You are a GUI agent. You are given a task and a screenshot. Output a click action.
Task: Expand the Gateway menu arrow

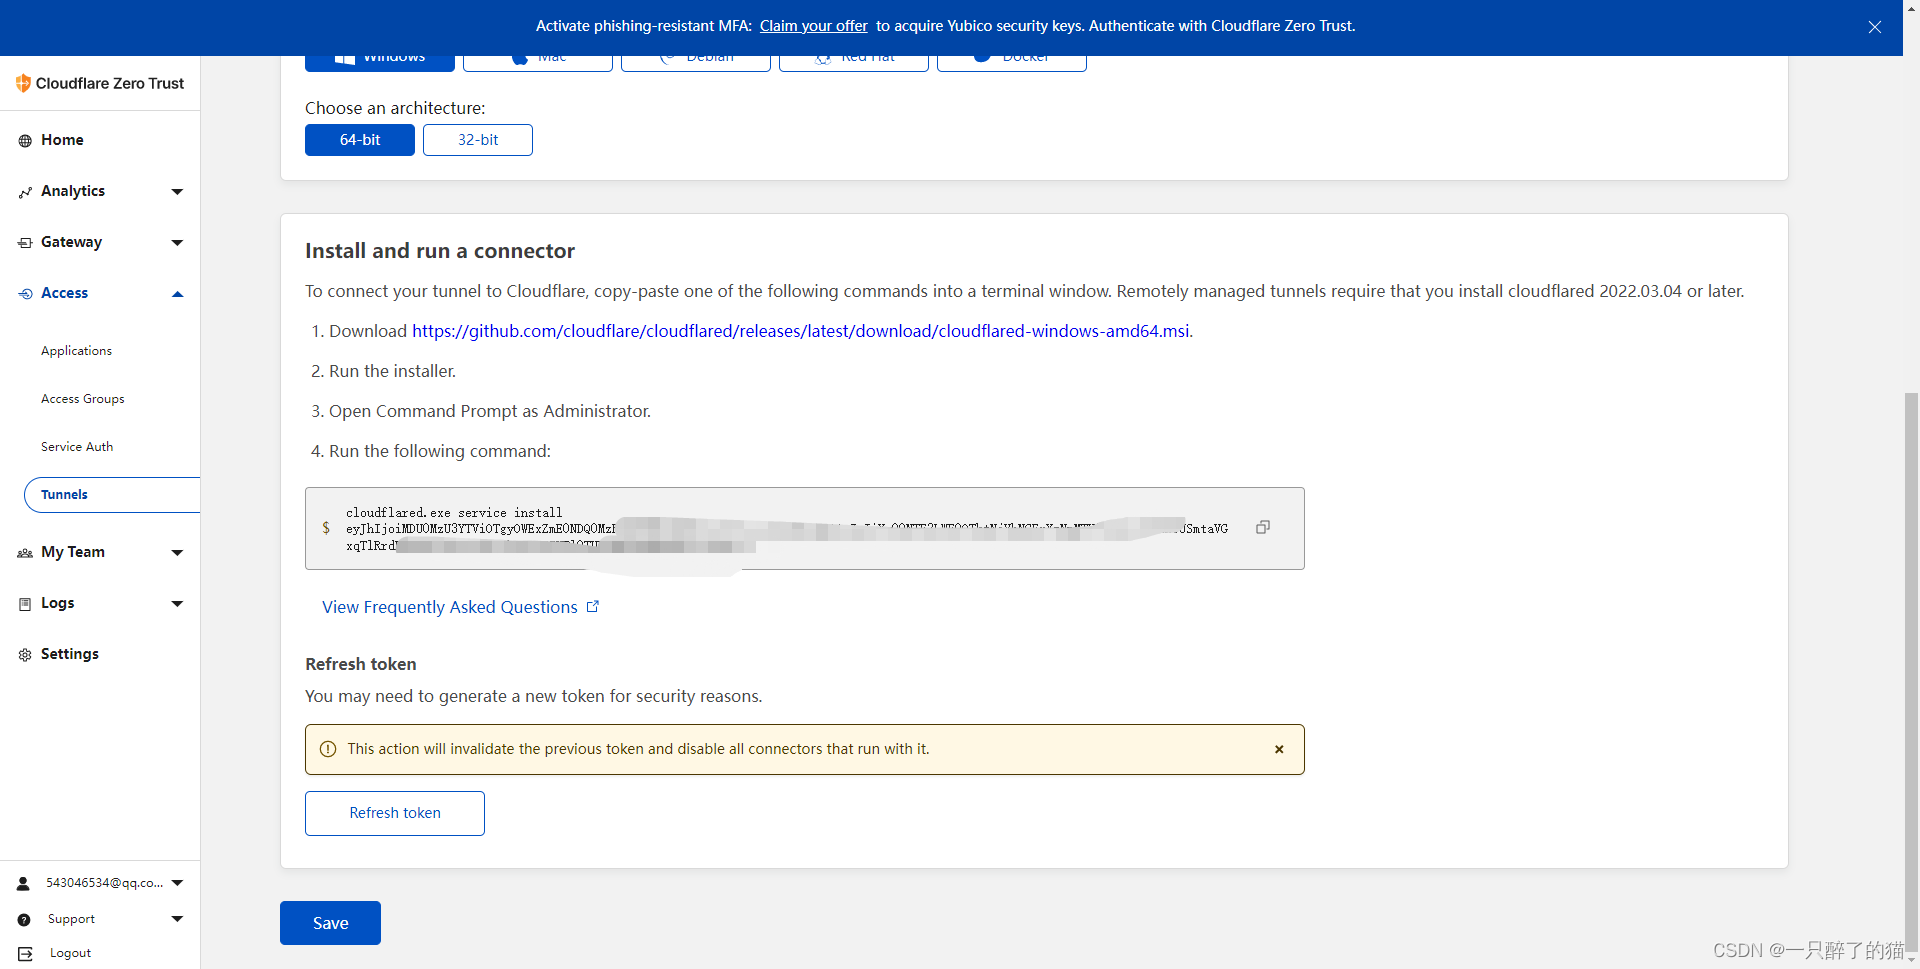pos(177,243)
